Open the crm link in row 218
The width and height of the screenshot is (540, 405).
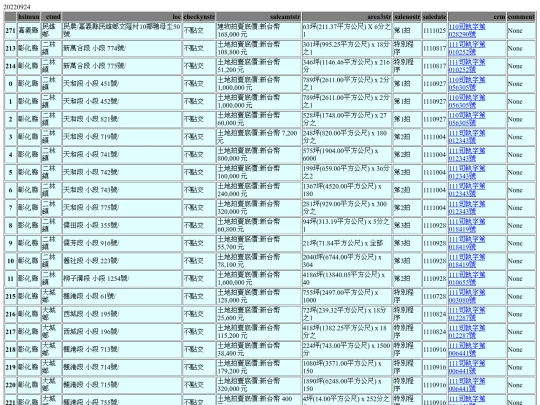pyautogui.click(x=467, y=350)
